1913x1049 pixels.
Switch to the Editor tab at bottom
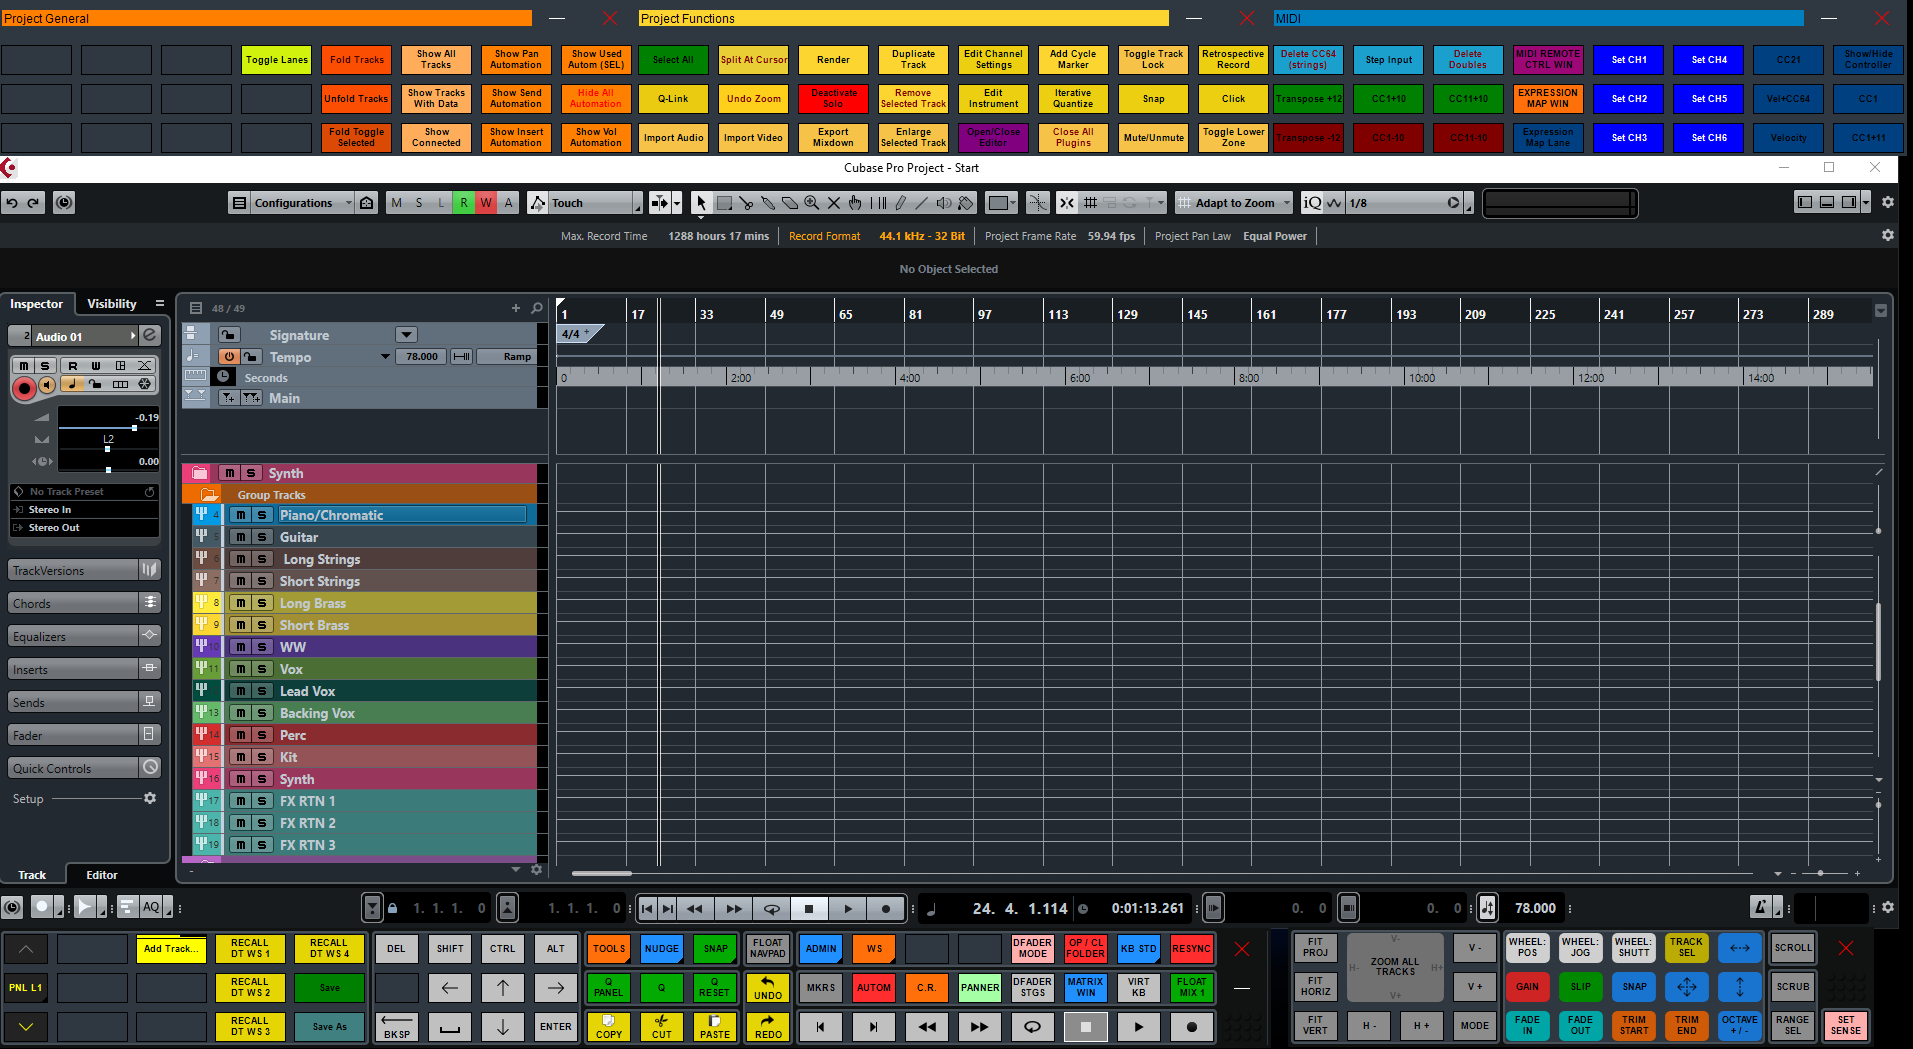coord(101,875)
